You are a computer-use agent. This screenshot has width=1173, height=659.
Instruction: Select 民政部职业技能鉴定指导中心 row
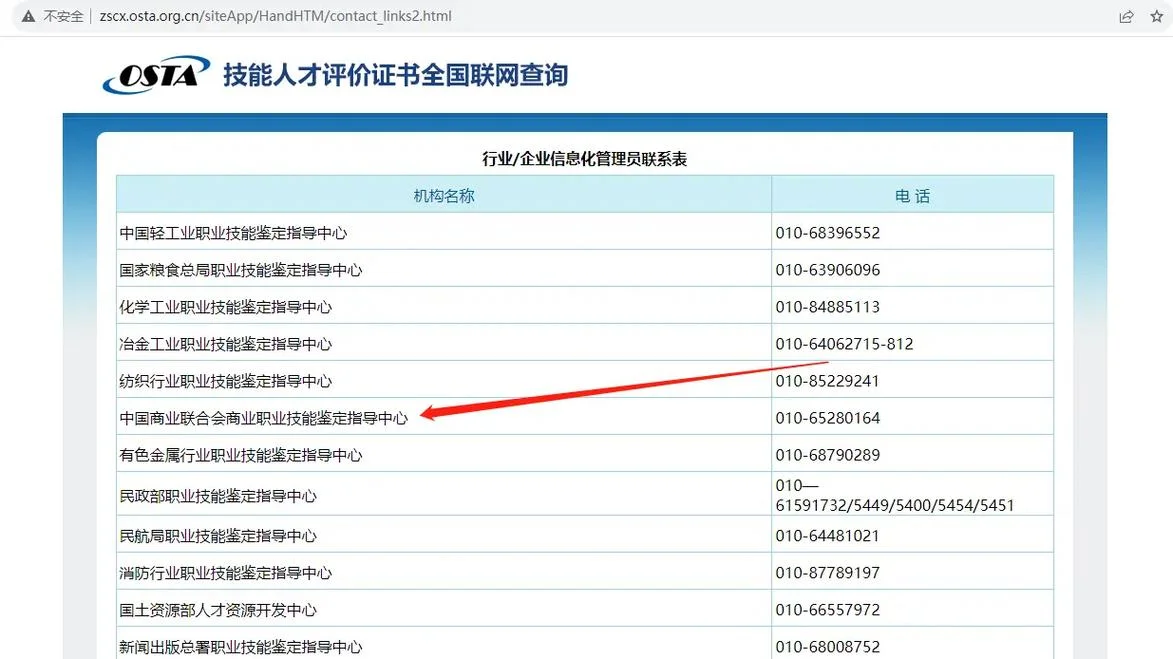point(585,495)
